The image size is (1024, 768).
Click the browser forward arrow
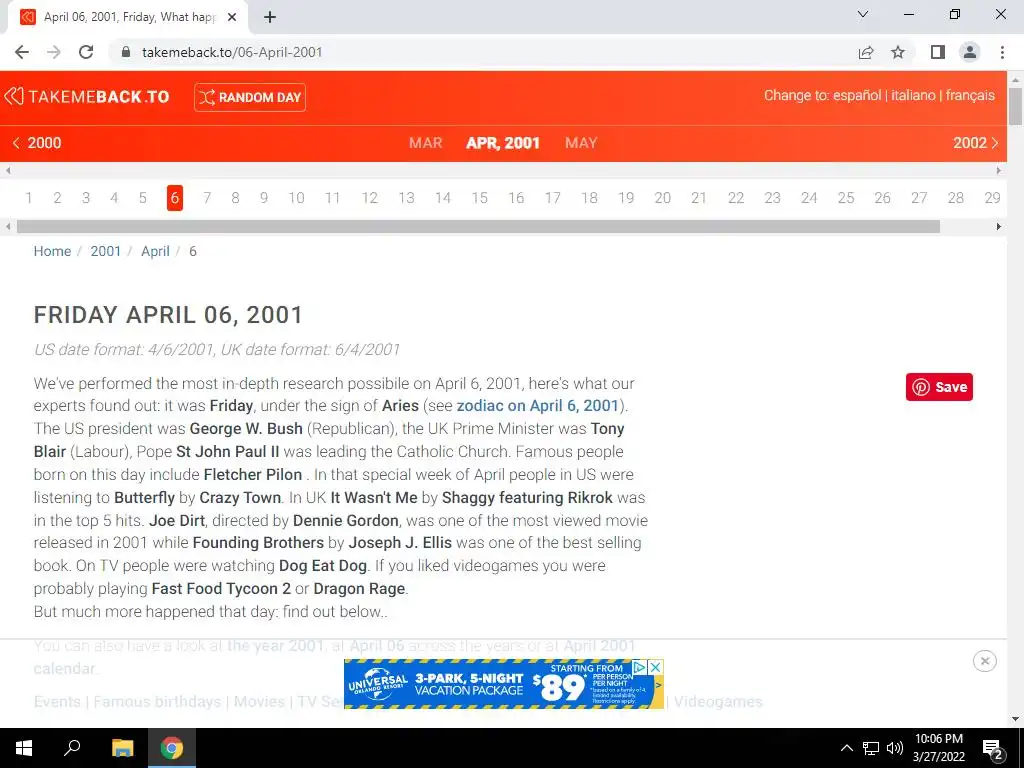[x=54, y=52]
